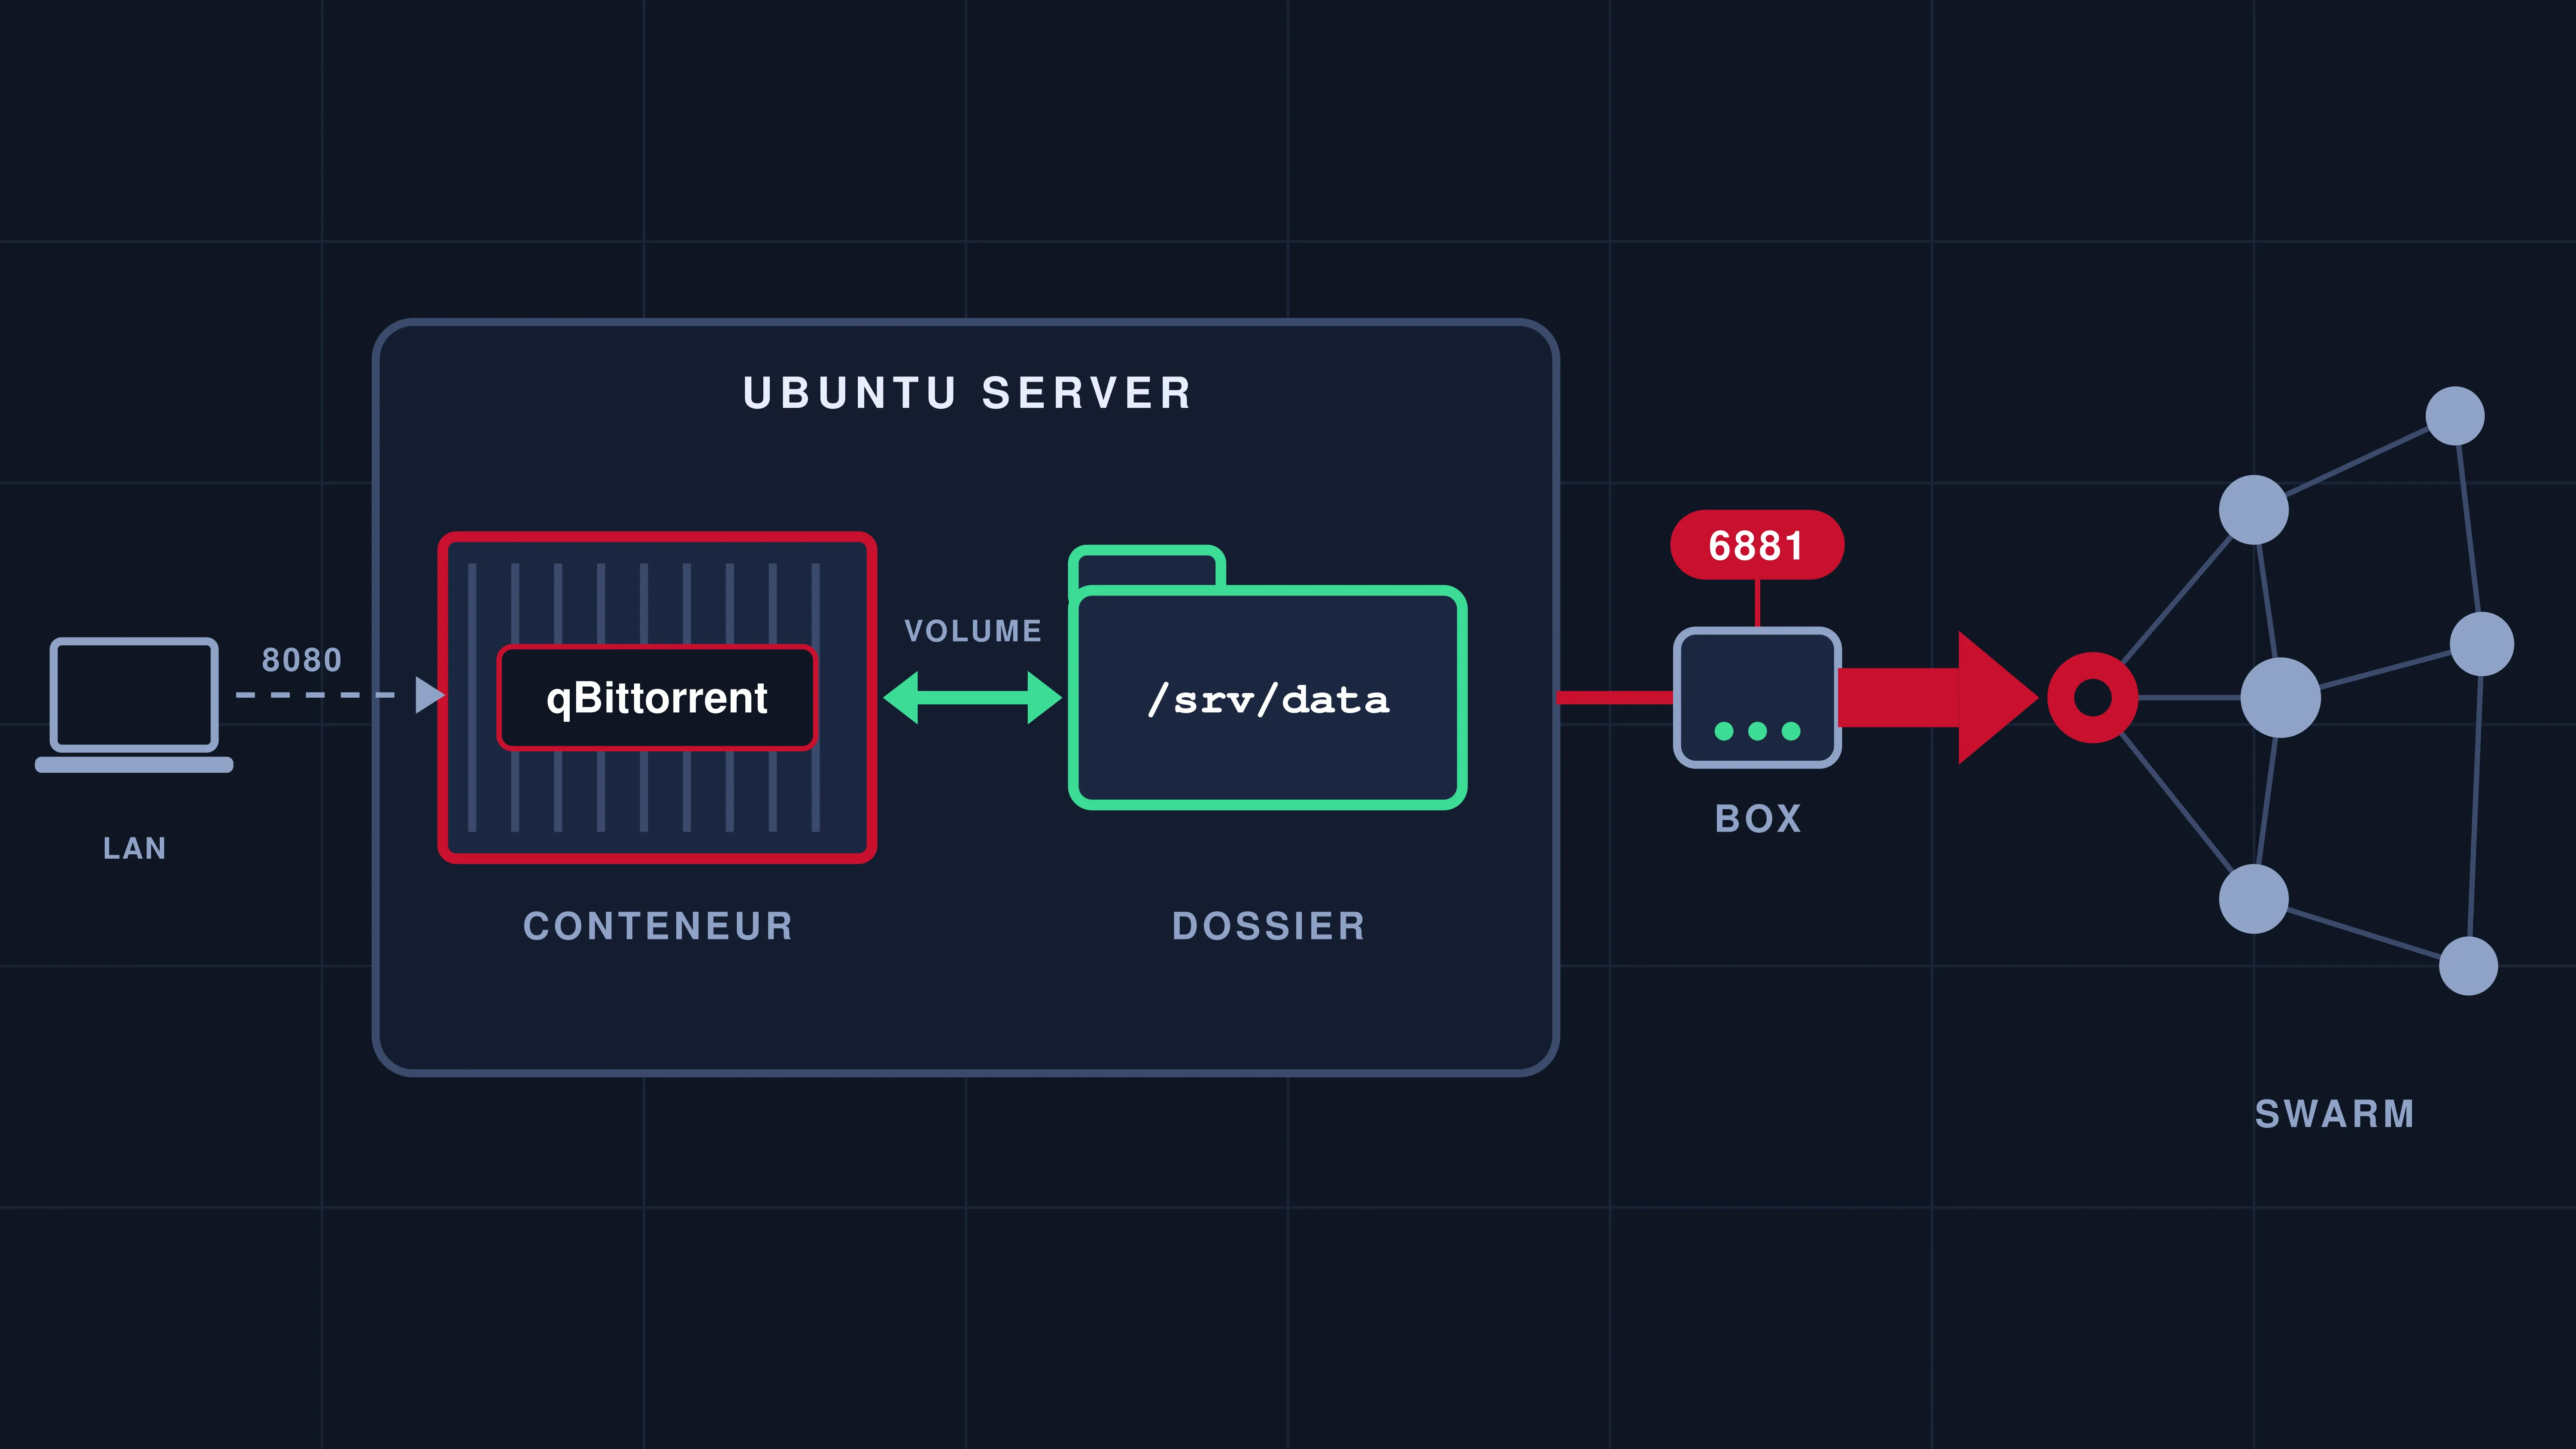
Task: Click the DOSSIER caption
Action: tap(1268, 926)
